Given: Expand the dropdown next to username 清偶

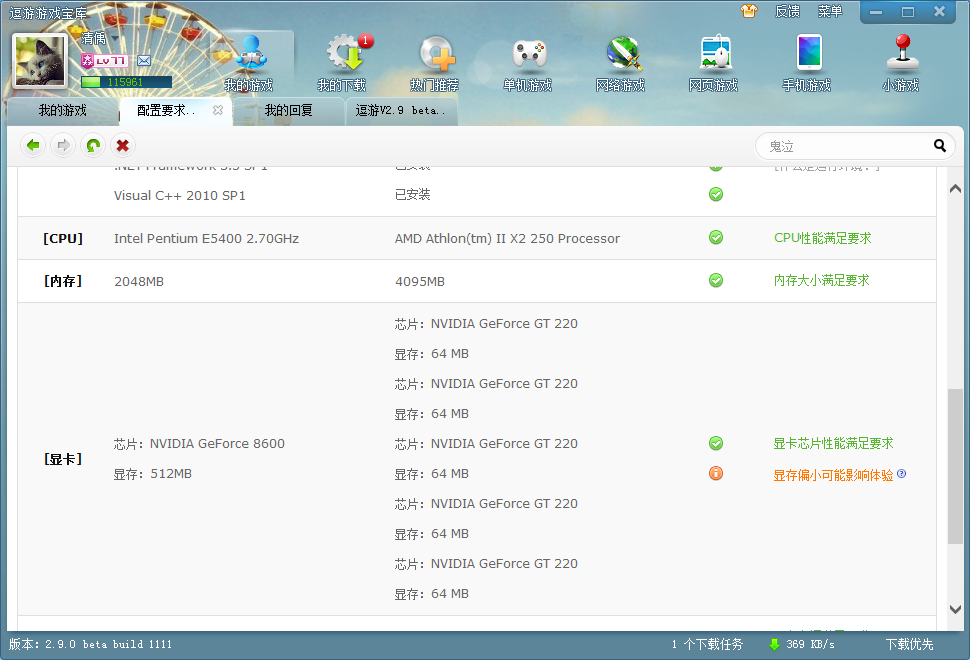Looking at the screenshot, I should (x=115, y=38).
